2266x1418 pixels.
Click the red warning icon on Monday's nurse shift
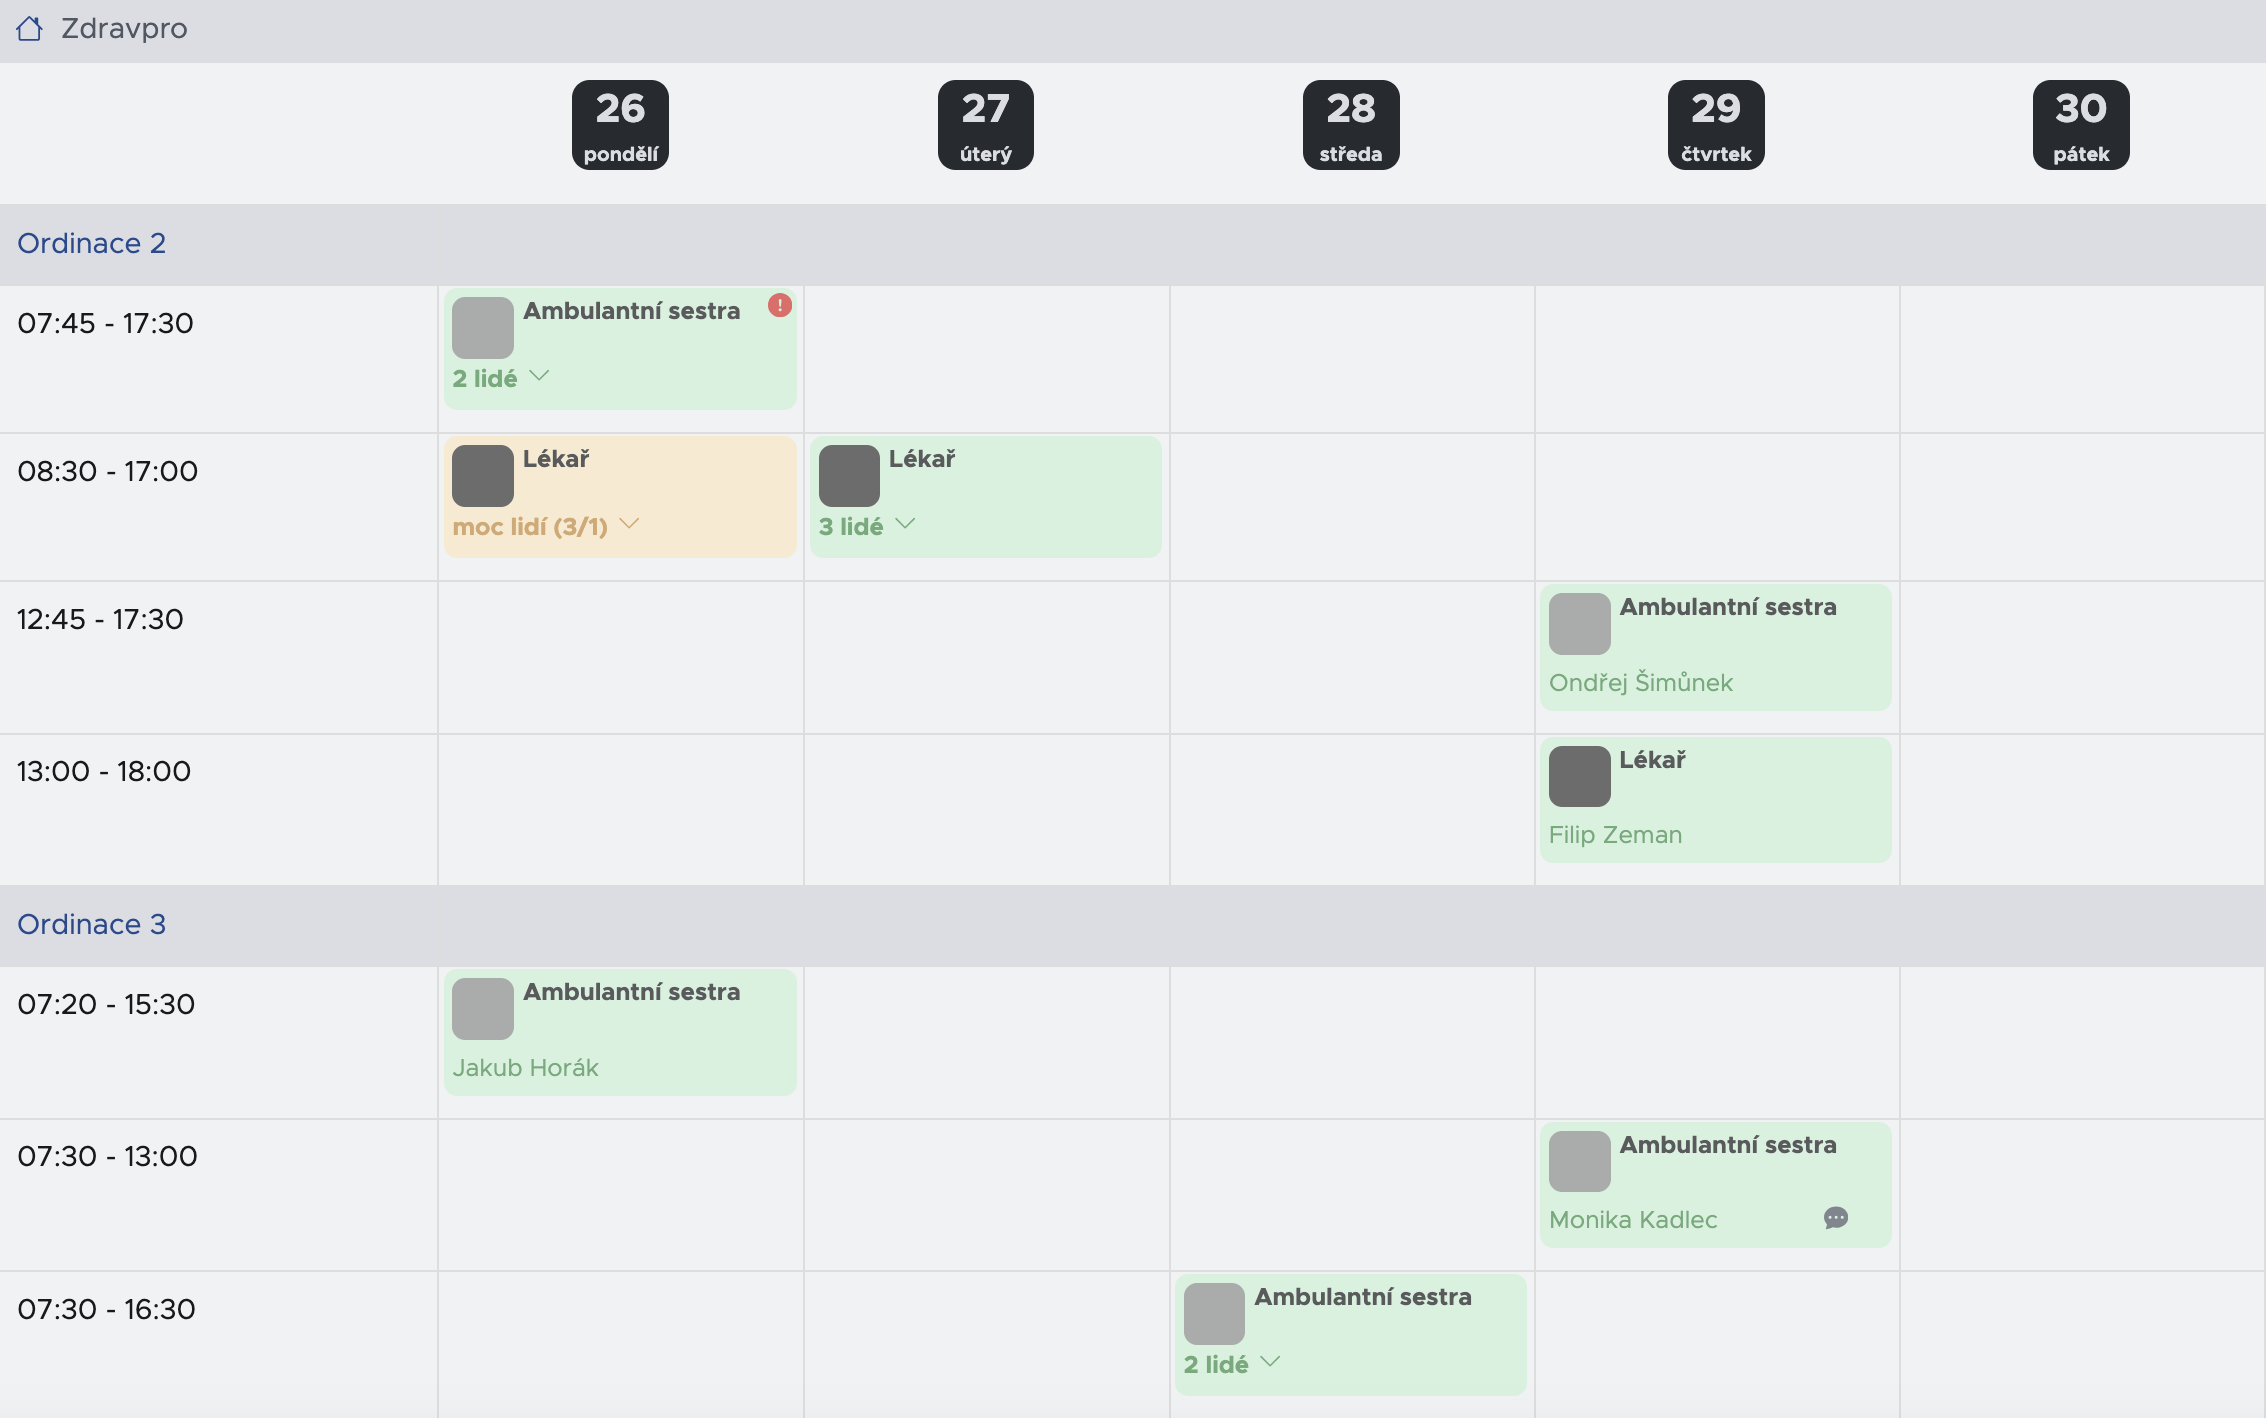pos(780,305)
